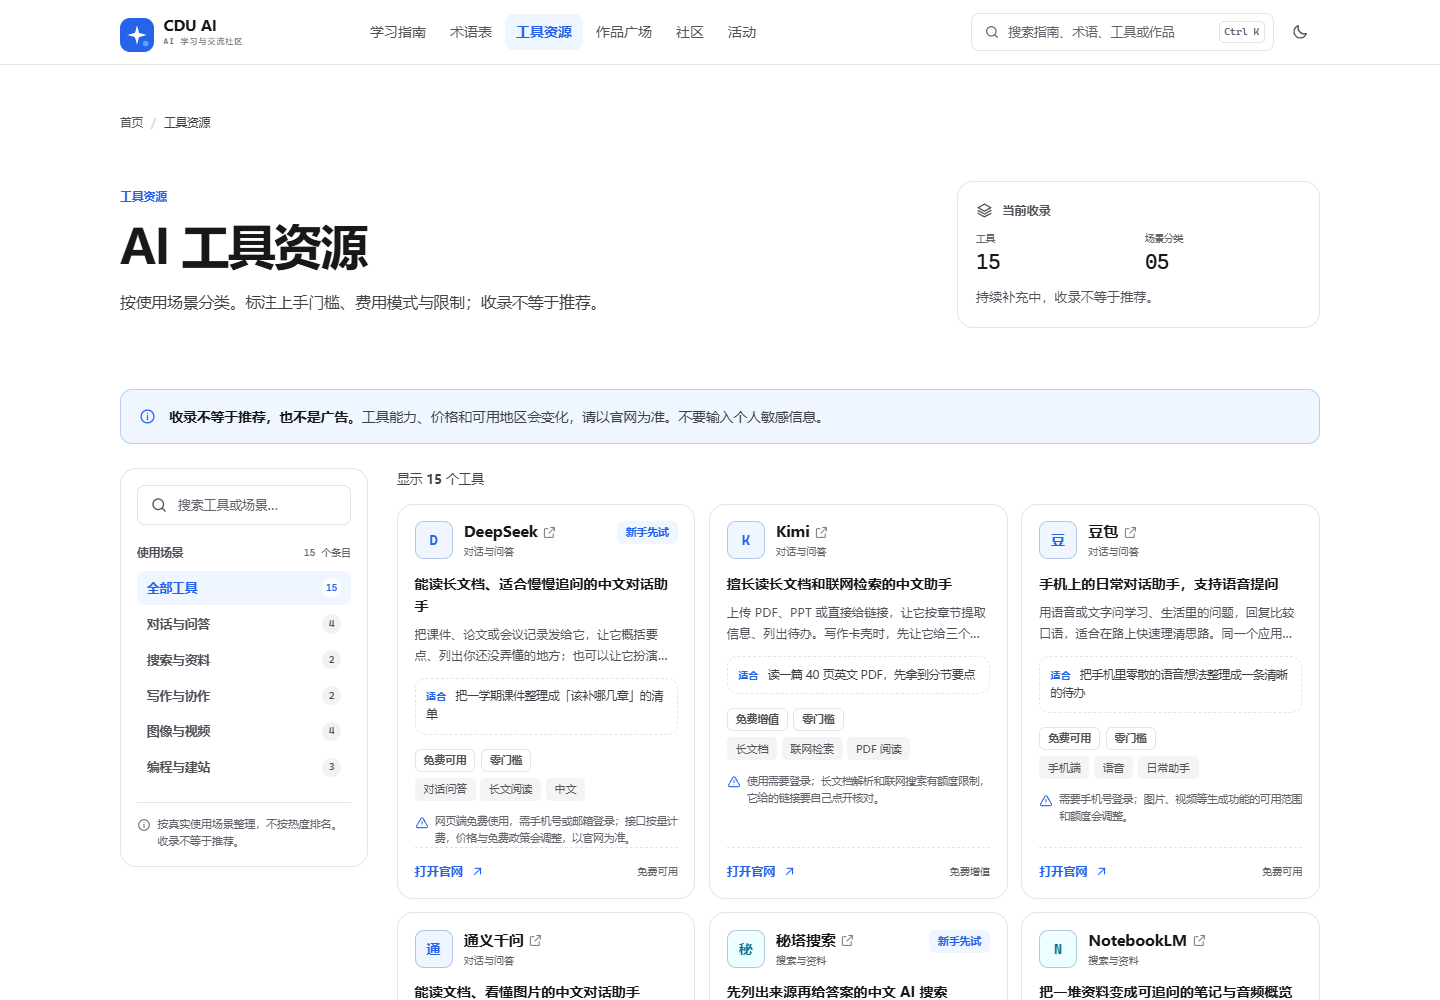Viewport: 1440px width, 1000px height.
Task: Click the Kimi K avatar icon
Action: pyautogui.click(x=746, y=540)
